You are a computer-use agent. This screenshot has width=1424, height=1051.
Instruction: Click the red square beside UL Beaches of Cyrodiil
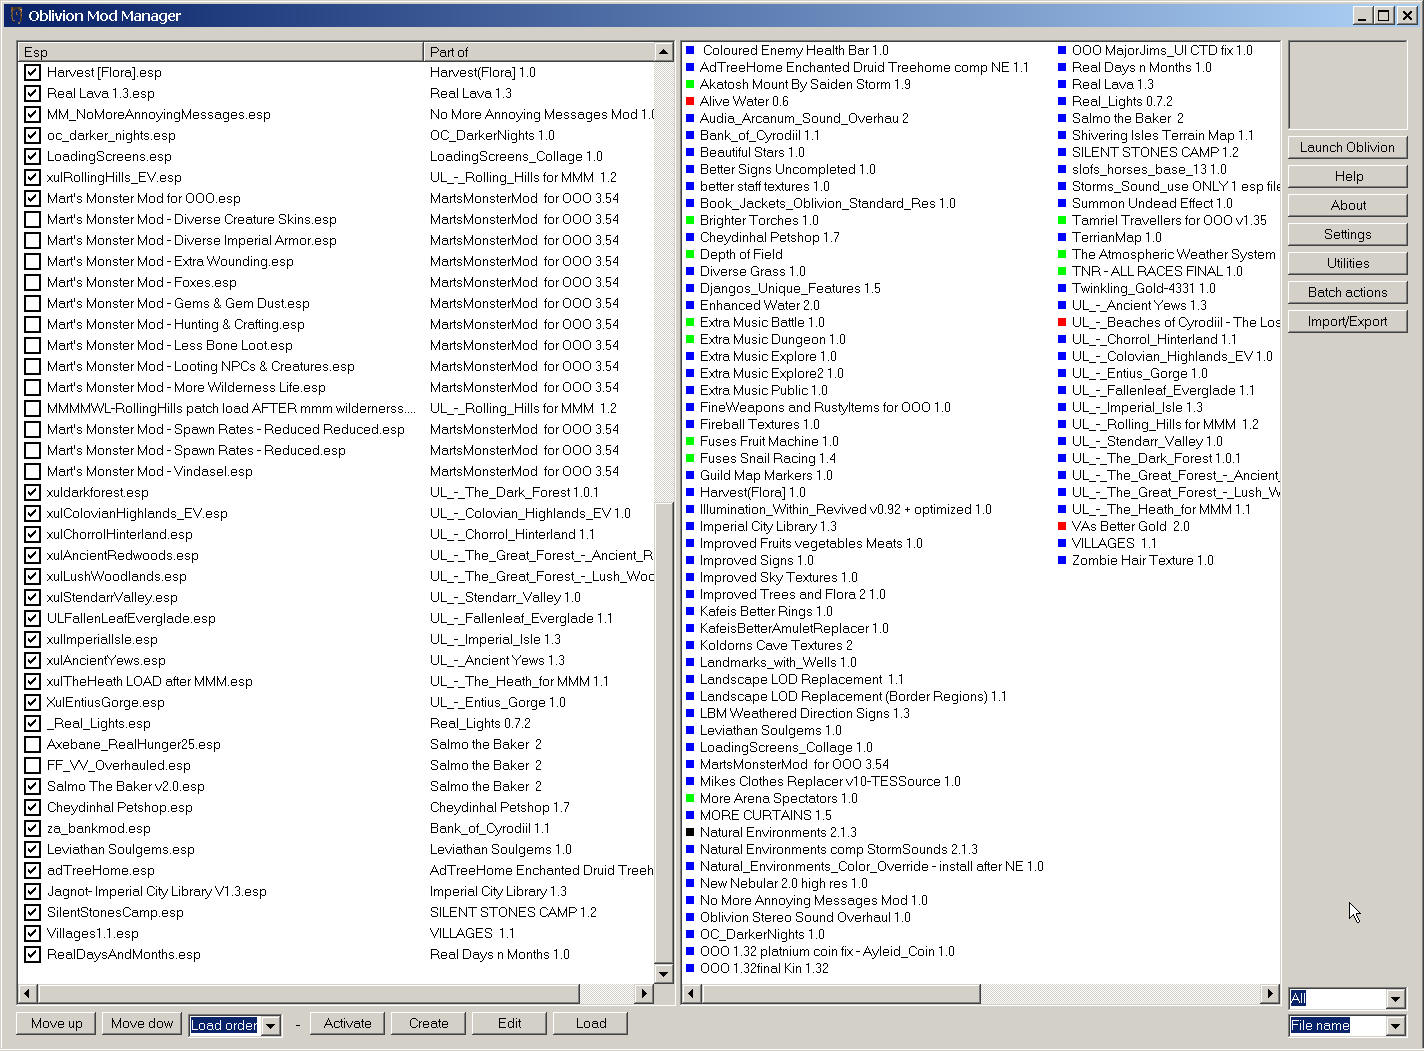1062,322
